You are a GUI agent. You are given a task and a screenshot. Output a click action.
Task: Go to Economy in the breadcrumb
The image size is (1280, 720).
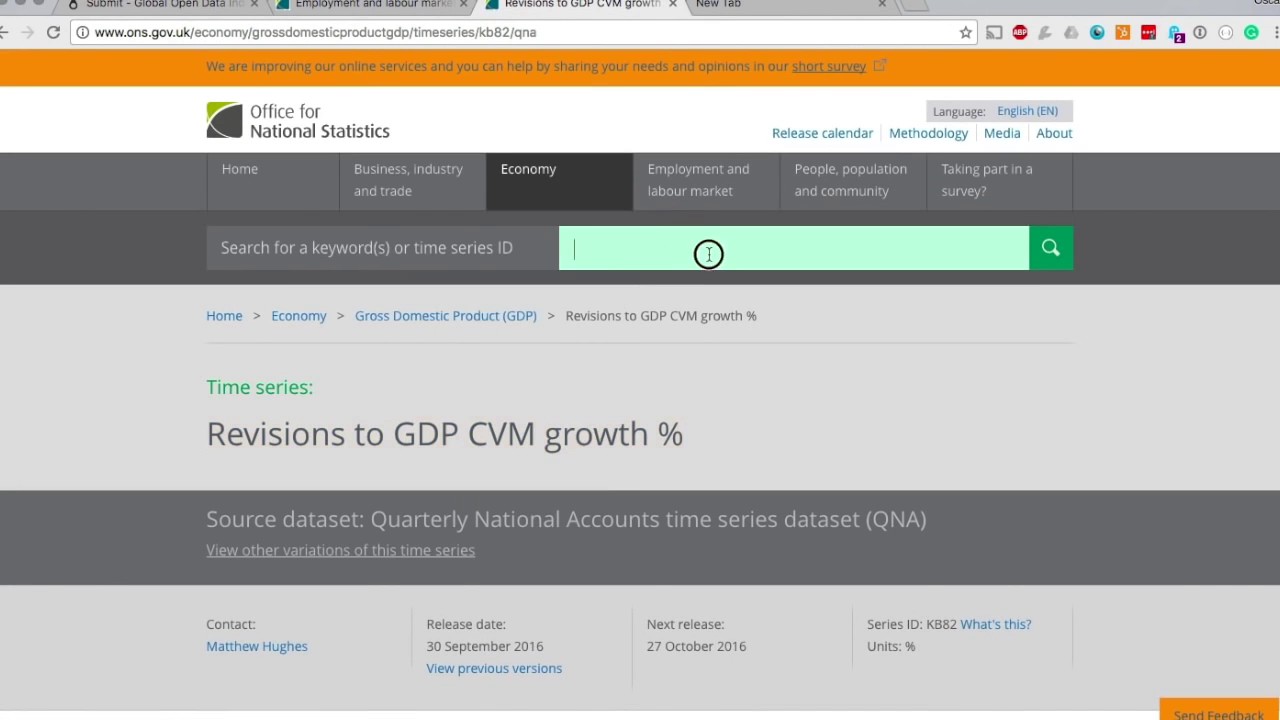coord(299,316)
